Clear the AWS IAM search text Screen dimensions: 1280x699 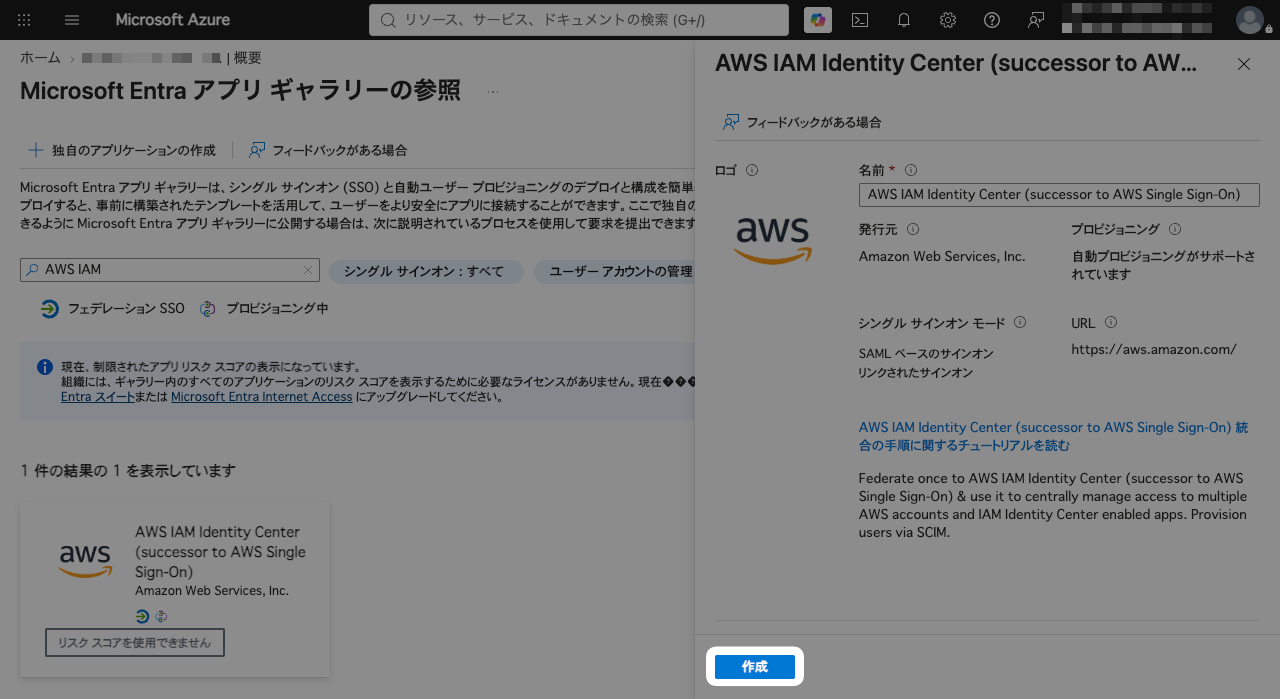pyautogui.click(x=308, y=270)
